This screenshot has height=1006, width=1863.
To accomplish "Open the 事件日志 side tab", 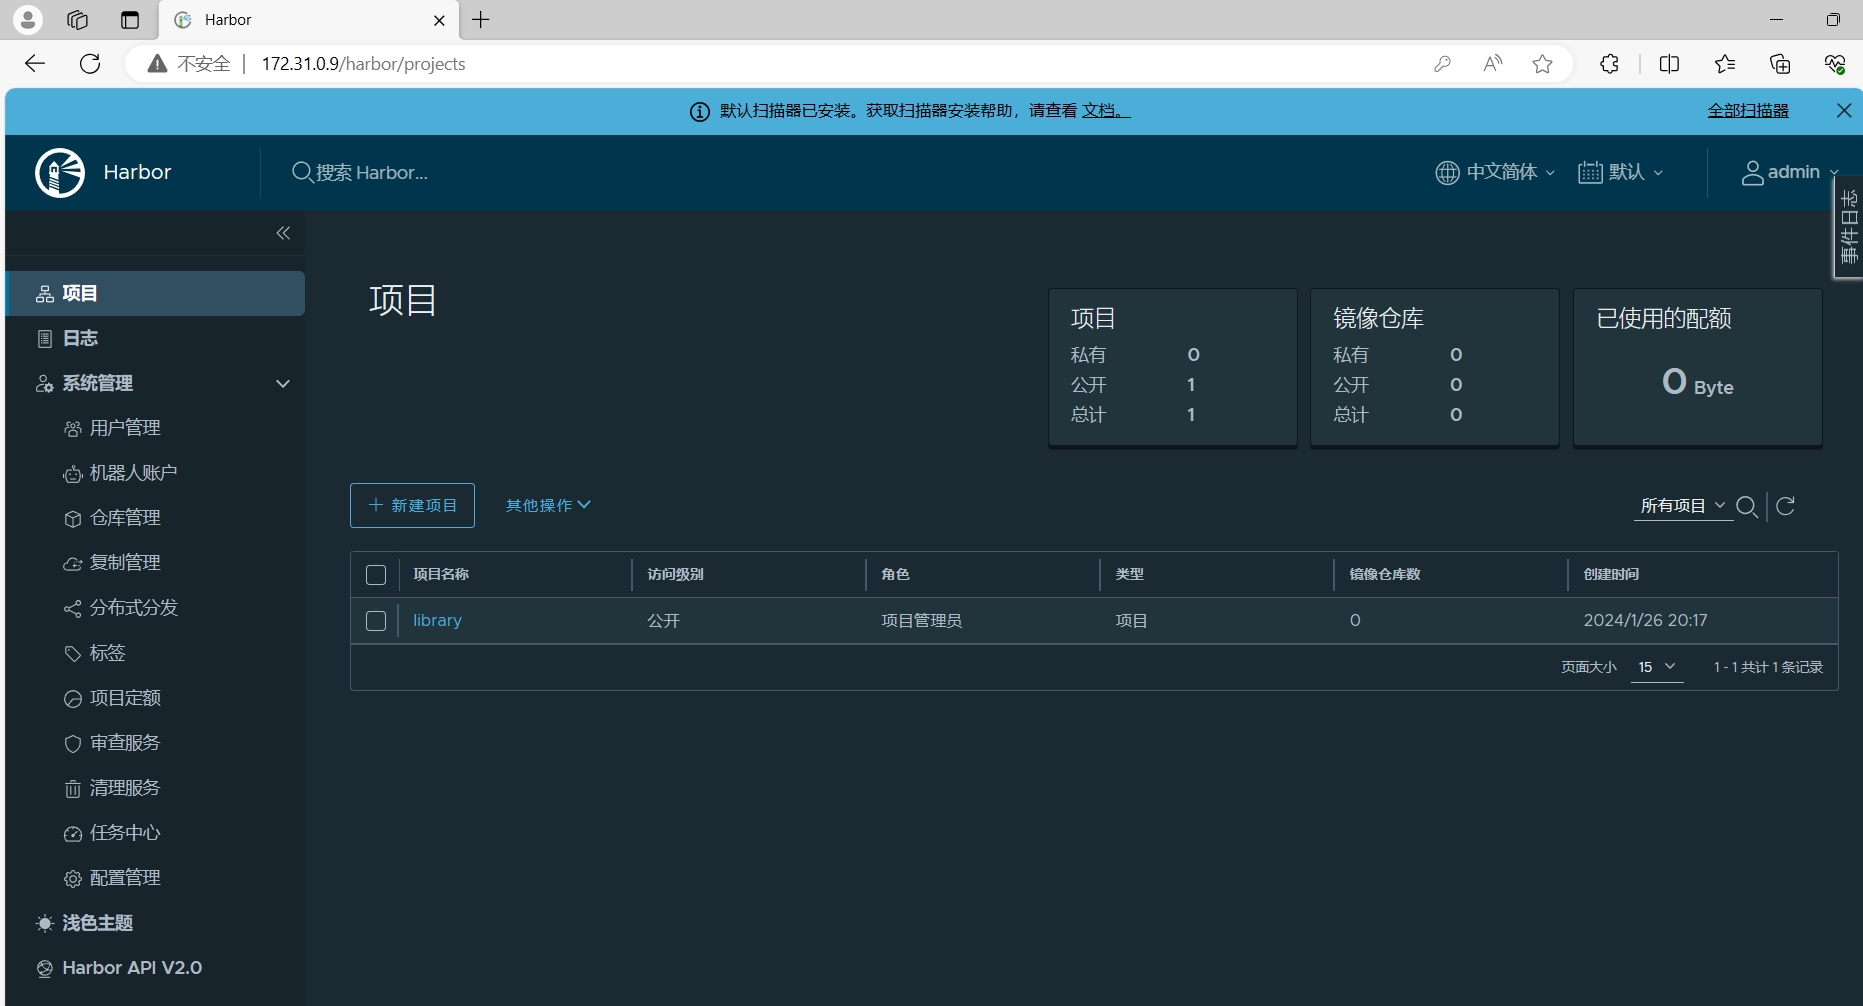I will [1849, 228].
